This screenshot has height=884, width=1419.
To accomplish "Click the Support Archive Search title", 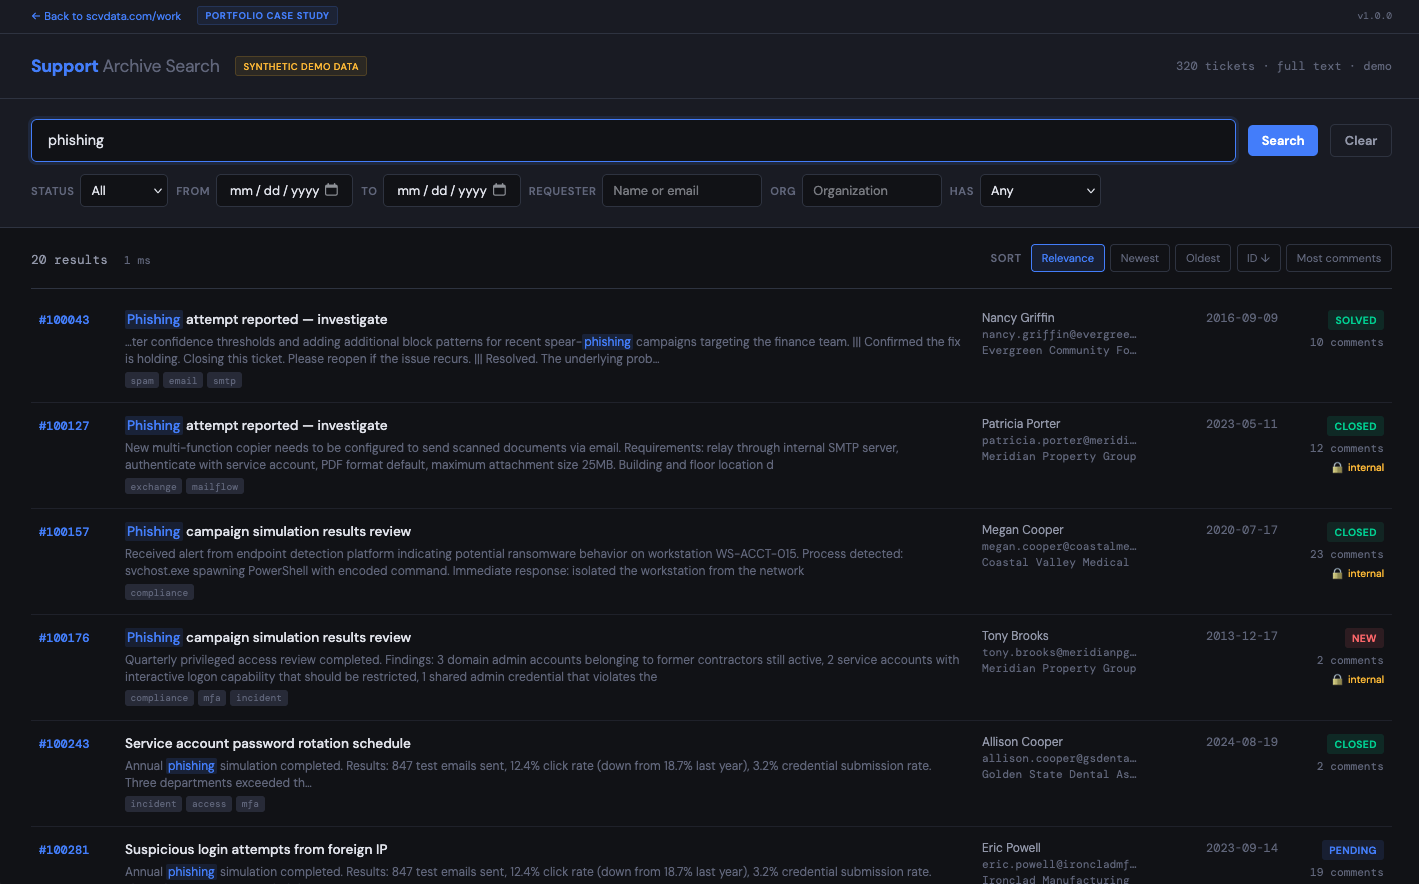I will tap(125, 66).
